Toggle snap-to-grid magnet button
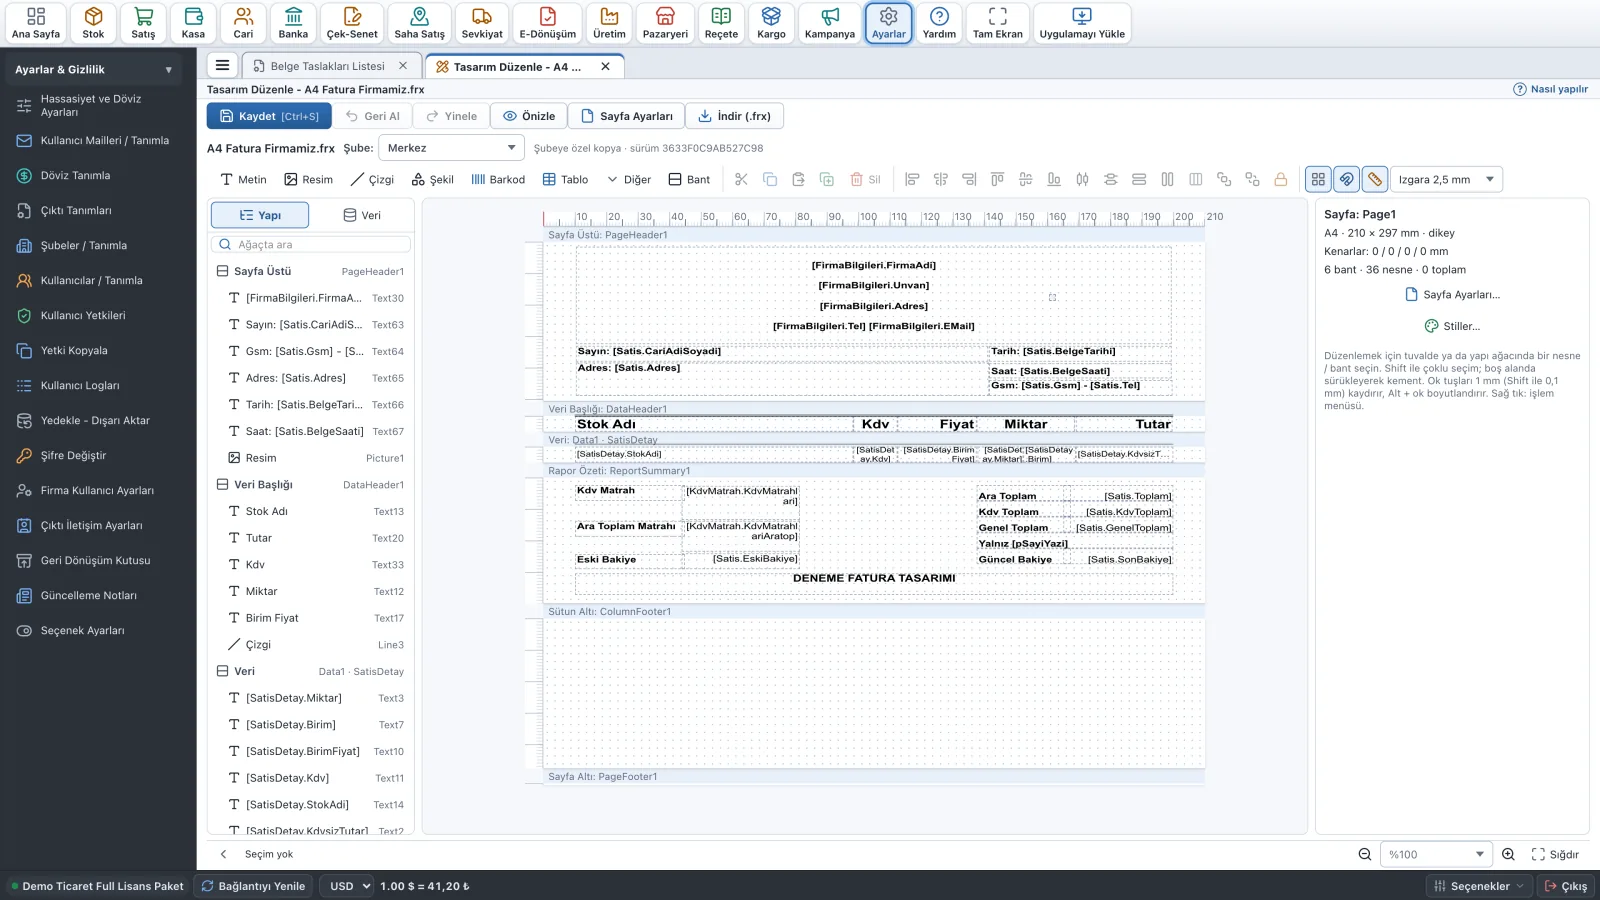 click(x=1347, y=179)
